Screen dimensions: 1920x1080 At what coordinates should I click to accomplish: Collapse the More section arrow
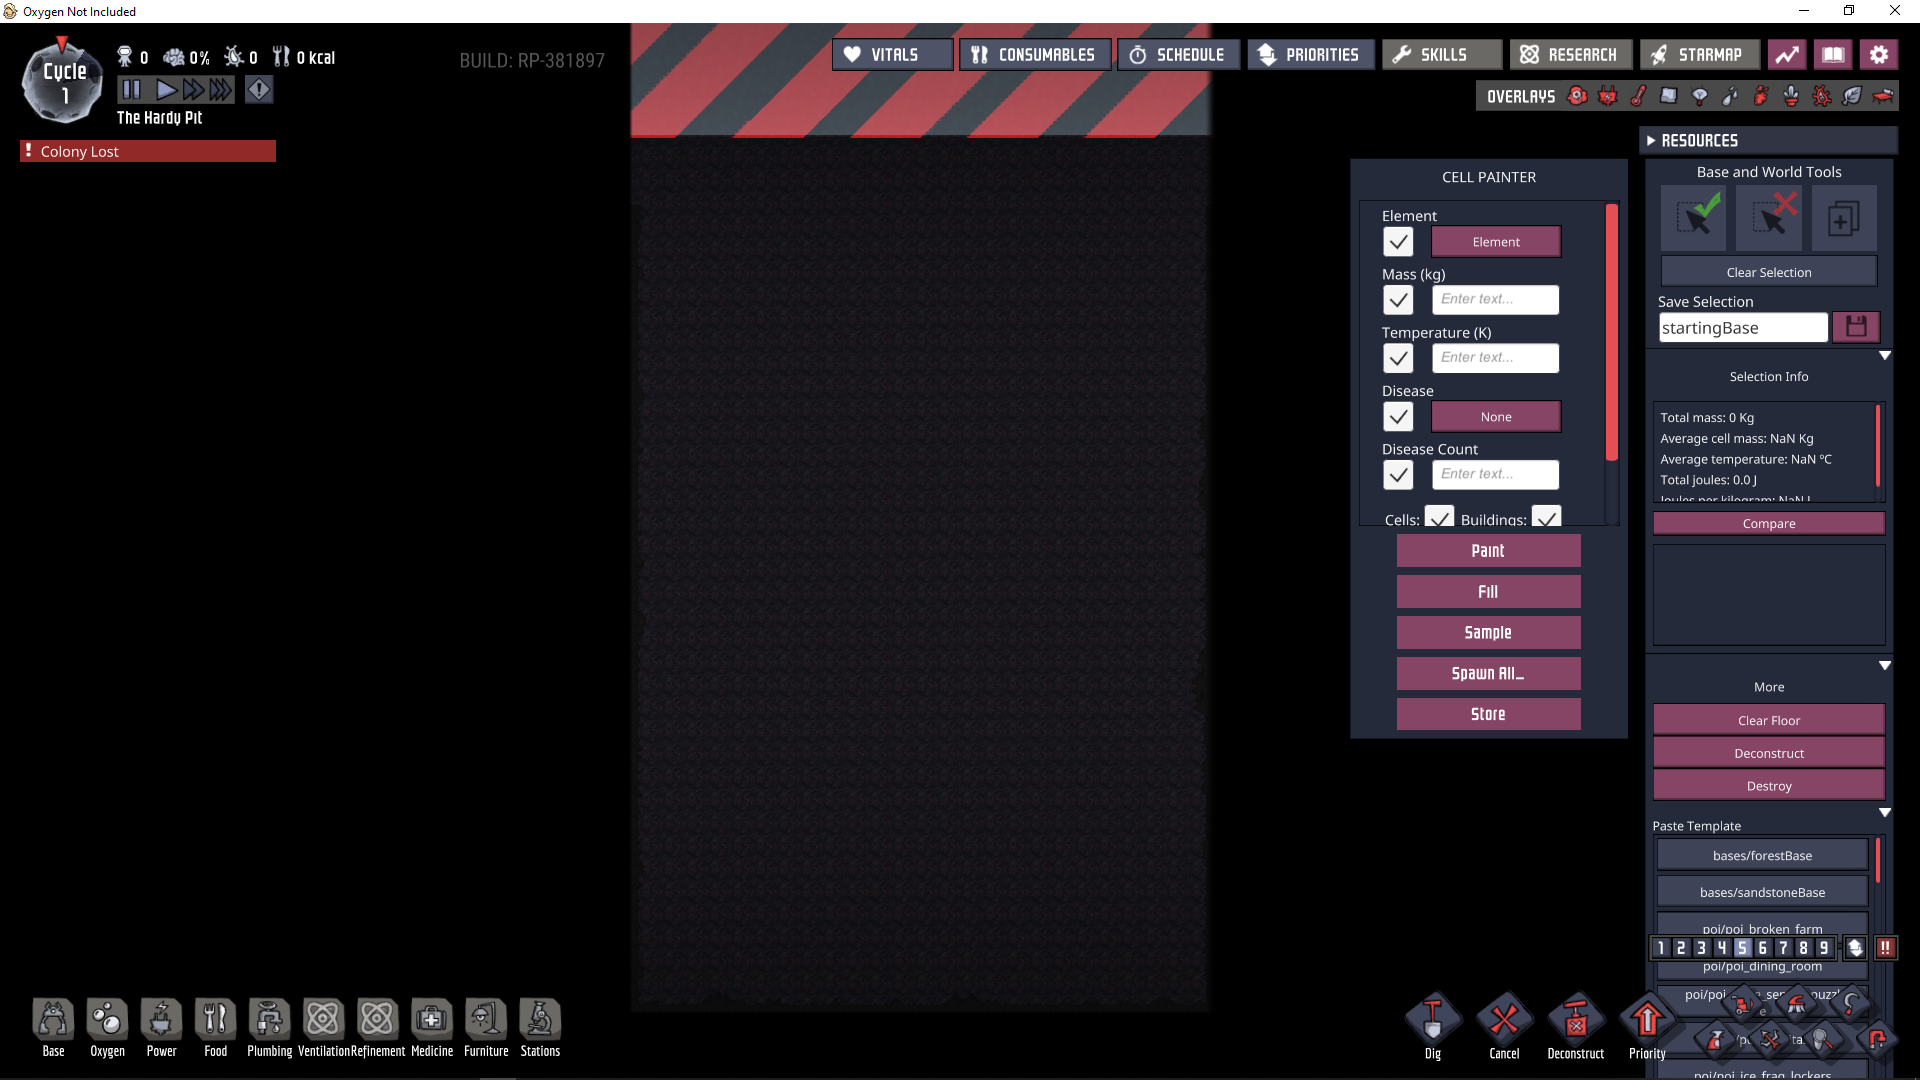coord(1884,666)
